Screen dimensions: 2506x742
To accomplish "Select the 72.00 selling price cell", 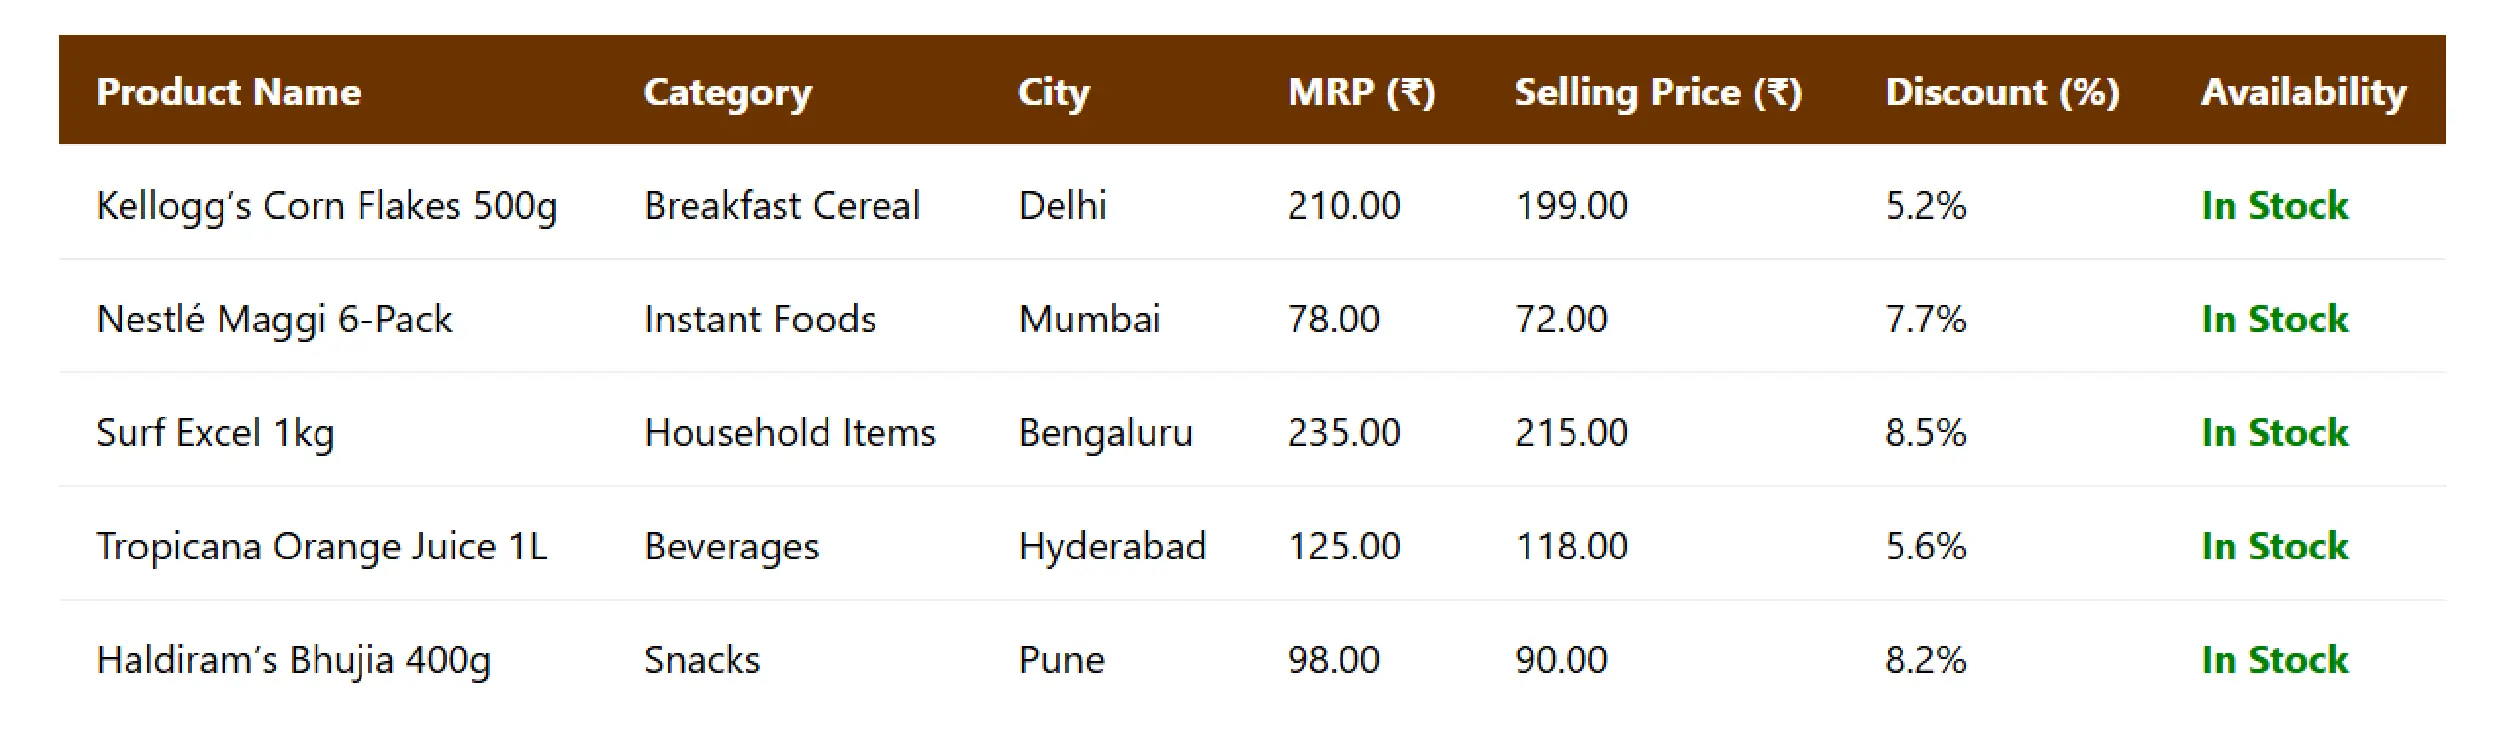I will (x=1560, y=319).
